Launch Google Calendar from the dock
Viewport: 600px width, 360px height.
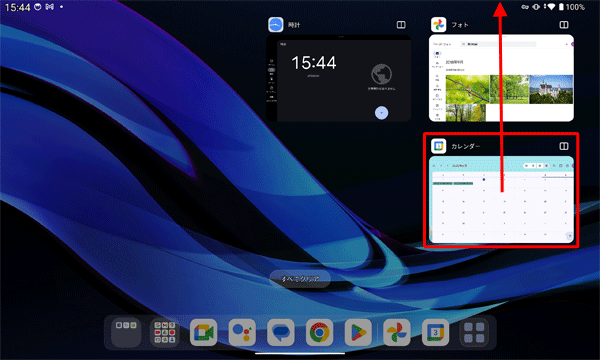(435, 332)
